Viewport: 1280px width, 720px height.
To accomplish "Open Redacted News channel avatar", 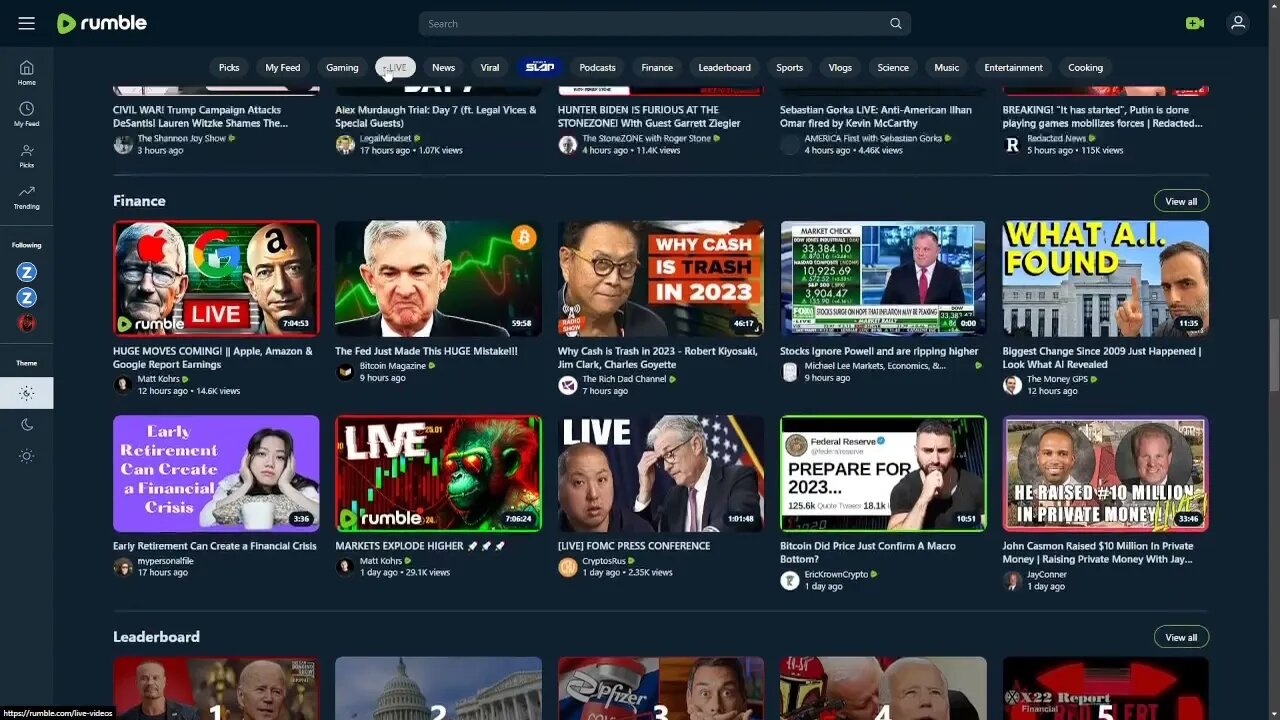I will [1012, 145].
